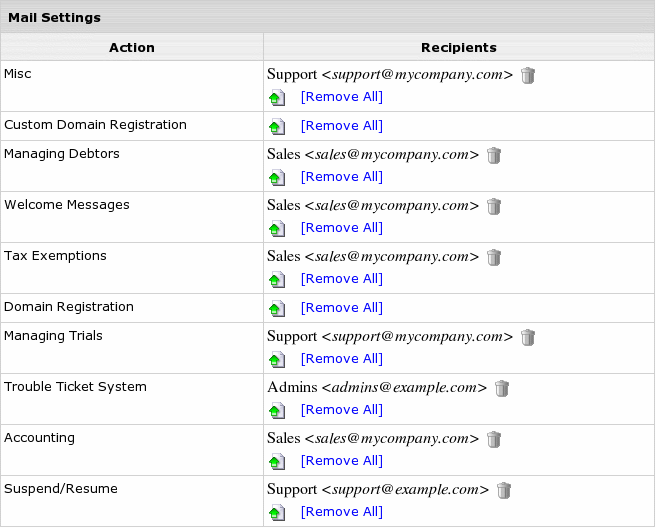Click the Action column header
Viewport: 656px width, 528px height.
click(x=132, y=47)
